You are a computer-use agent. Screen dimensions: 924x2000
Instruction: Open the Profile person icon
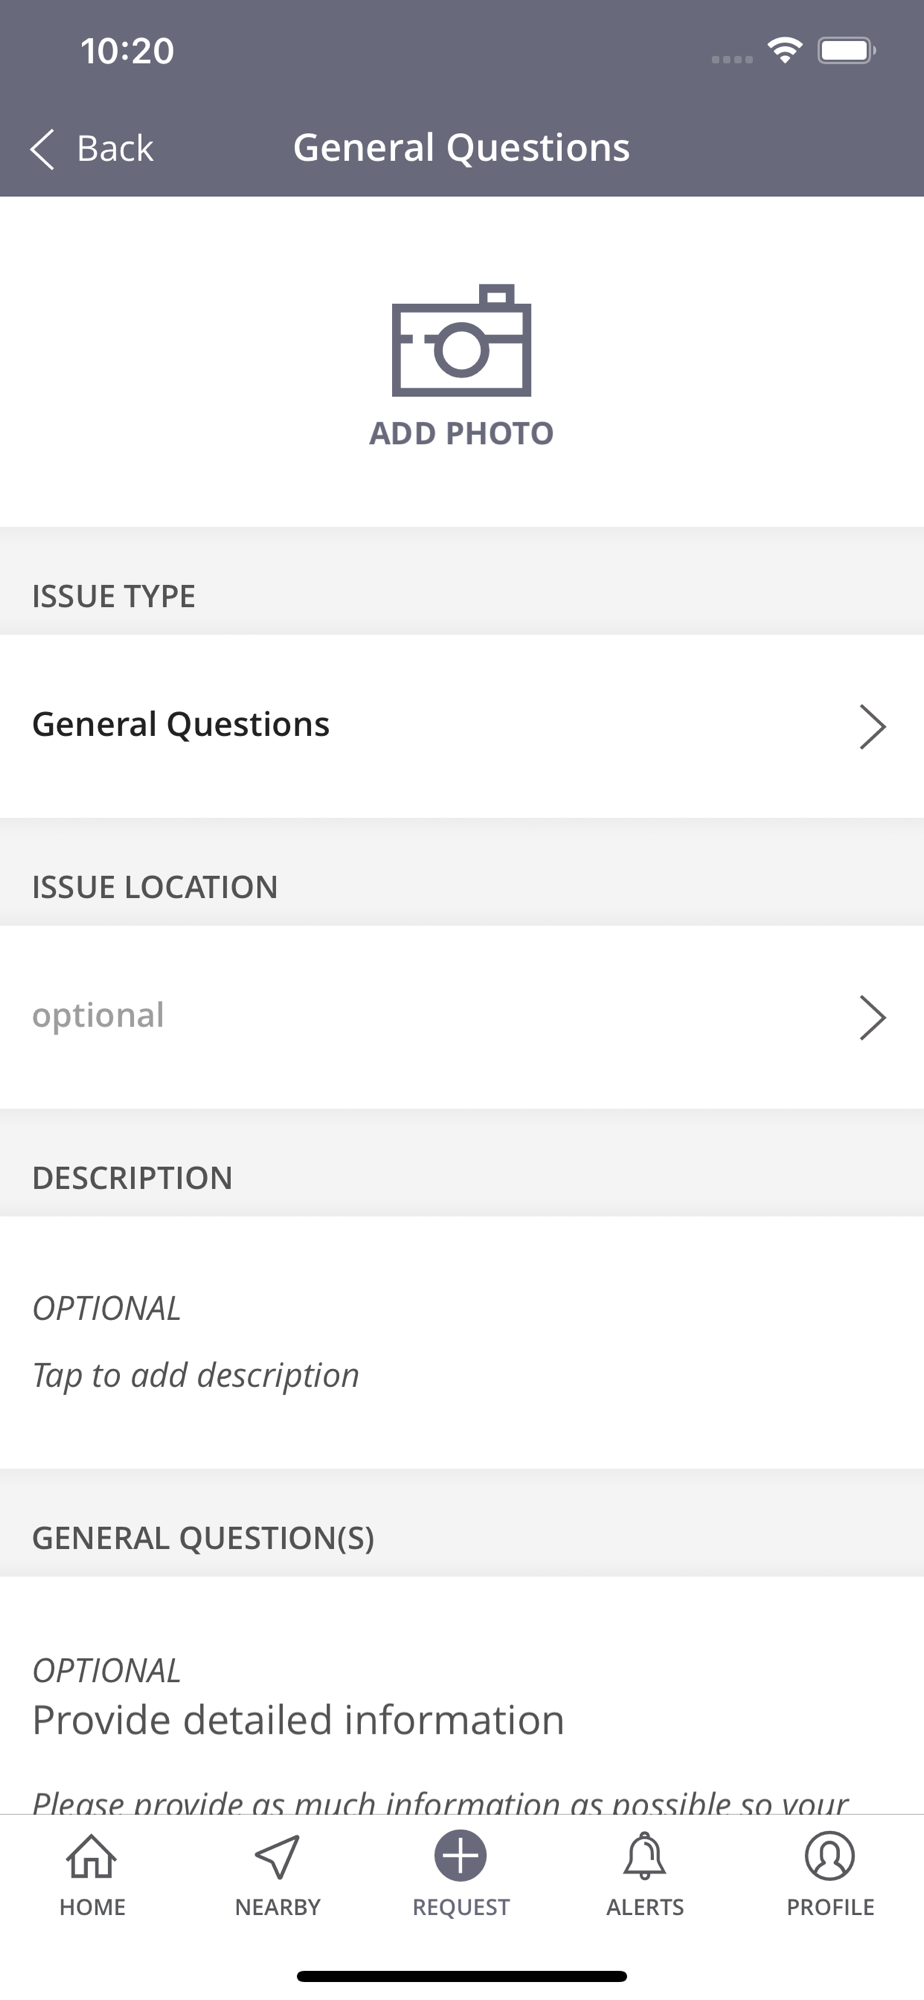point(830,1856)
